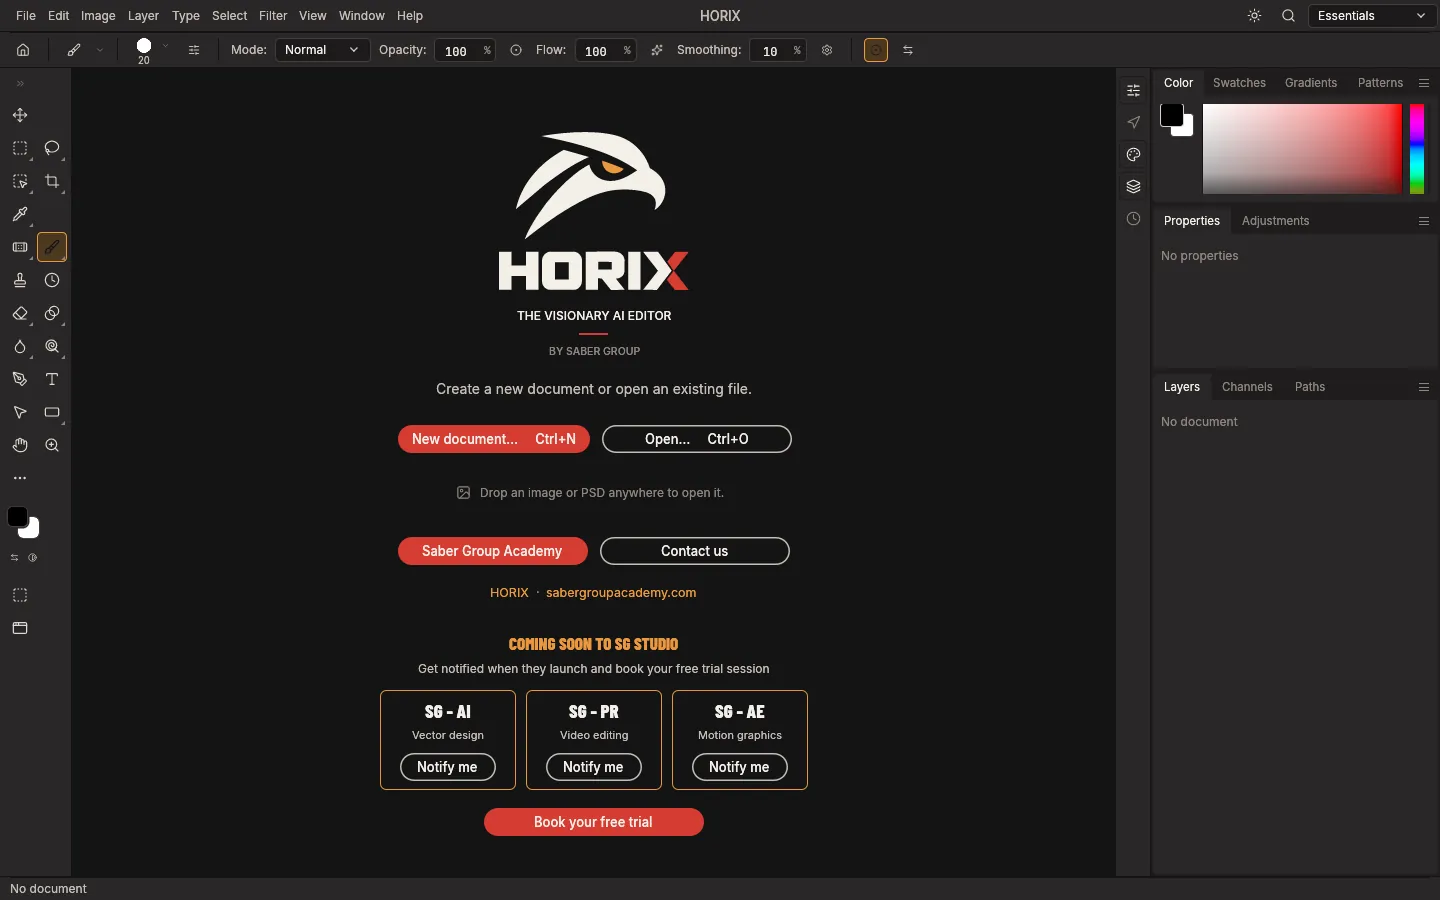Select the Crop tool
This screenshot has width=1440, height=900.
52,181
